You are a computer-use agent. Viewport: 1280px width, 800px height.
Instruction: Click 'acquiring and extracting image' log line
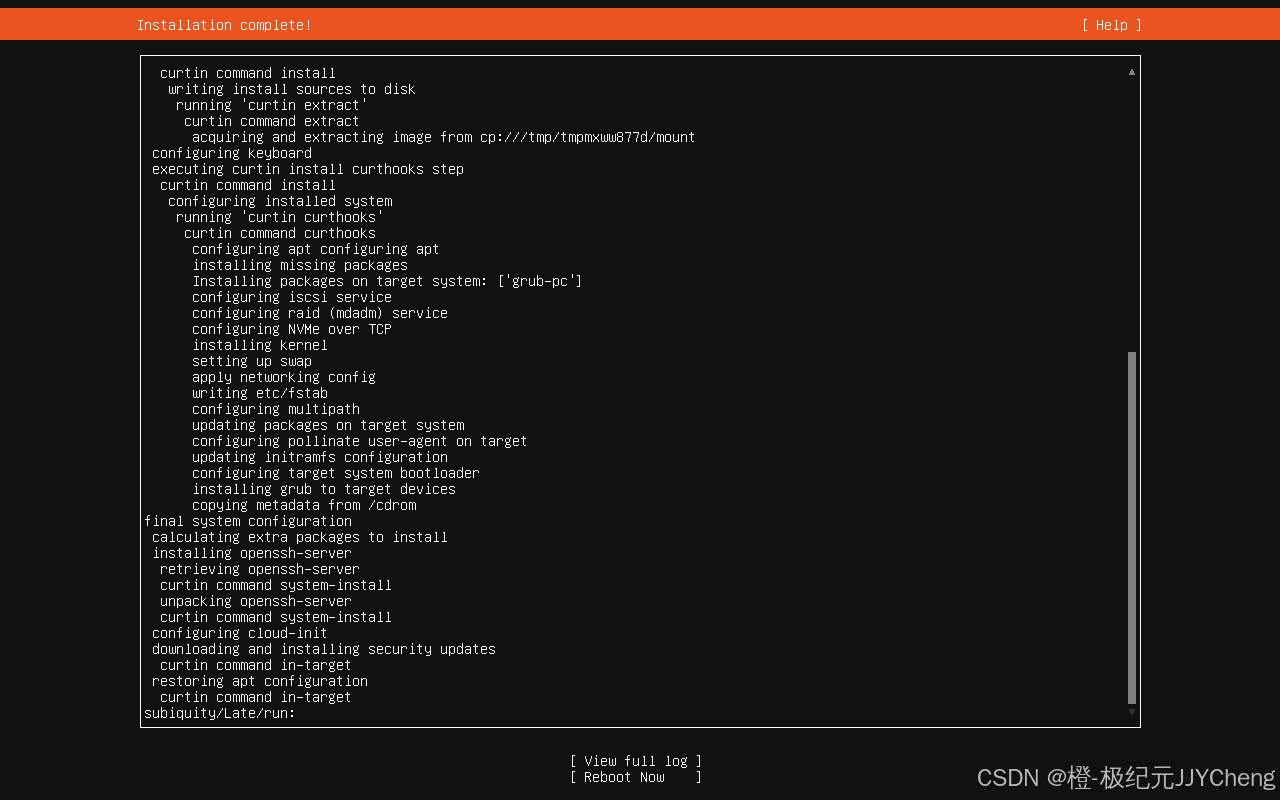(x=443, y=137)
